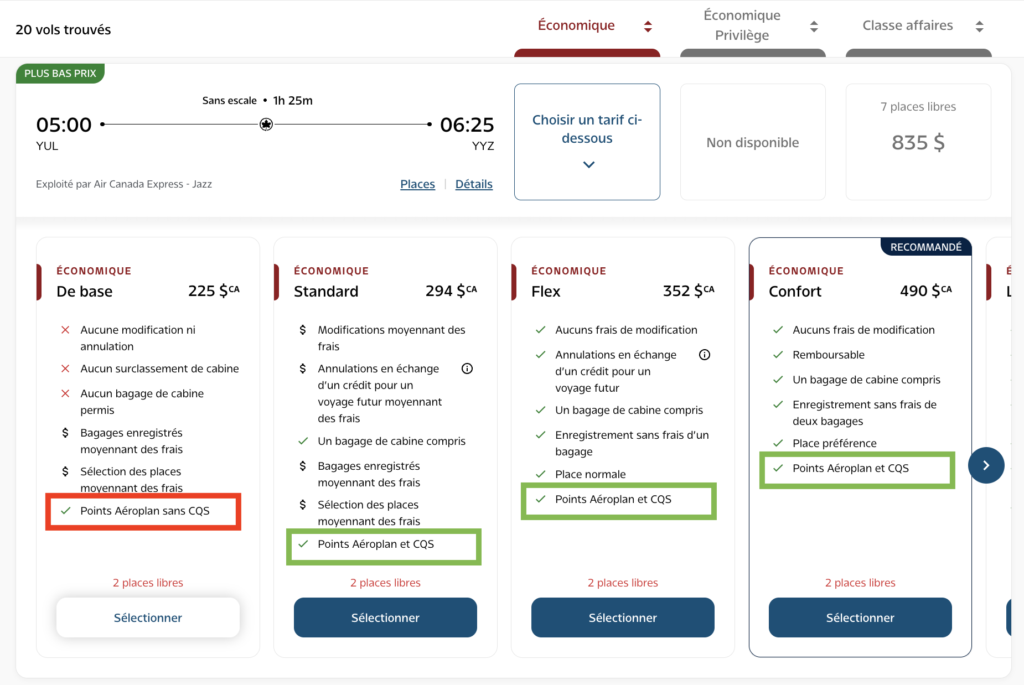The width and height of the screenshot is (1024, 685).
Task: Click the red X beside 'Aucun surclassement de cabine'
Action: pyautogui.click(x=66, y=369)
